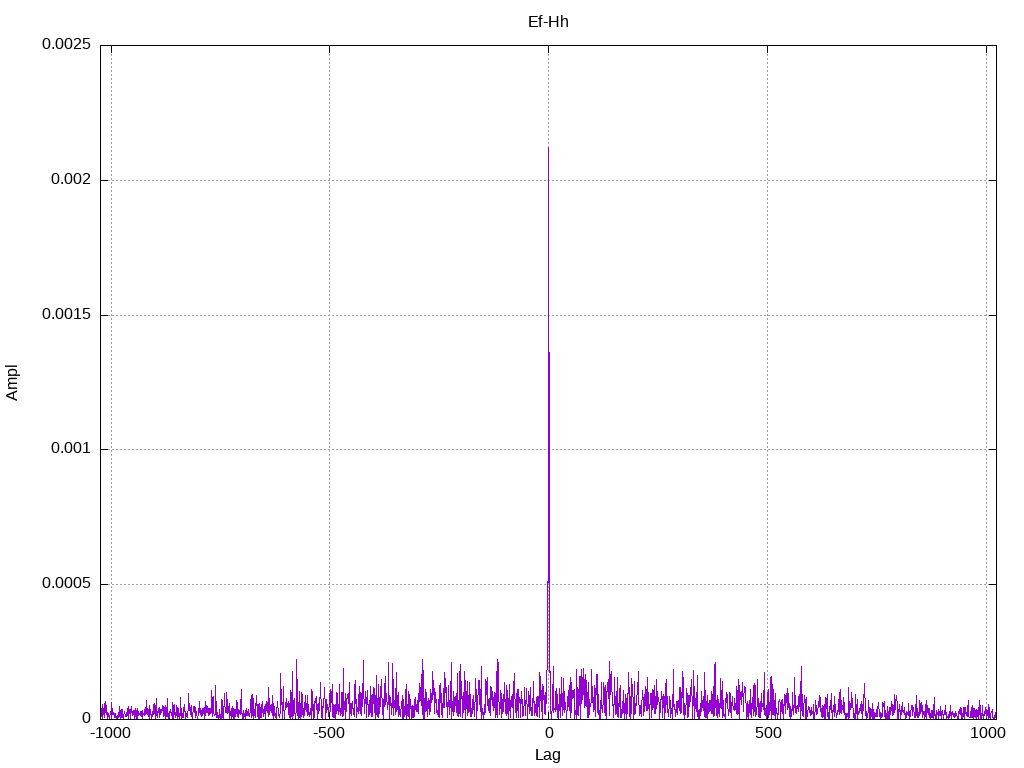This screenshot has height=768, width=1024.
Task: Click the y-axis tick value 0 at origin
Action: tap(87, 718)
